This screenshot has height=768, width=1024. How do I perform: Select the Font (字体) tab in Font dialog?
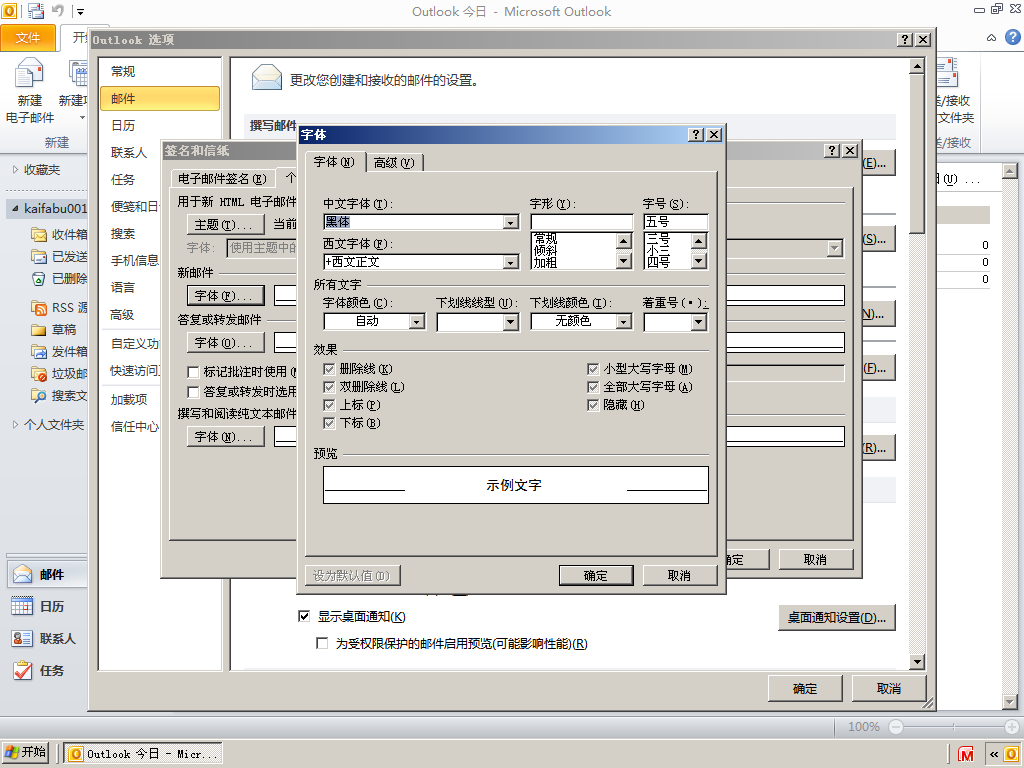pos(334,161)
